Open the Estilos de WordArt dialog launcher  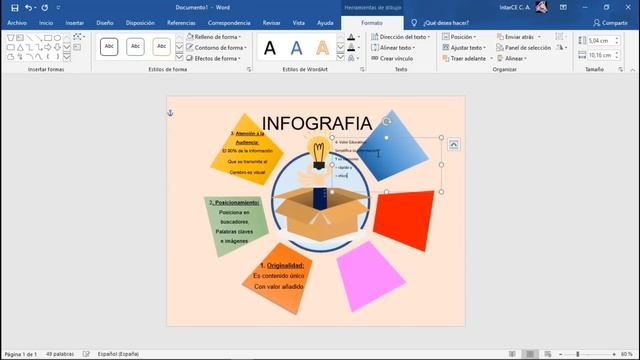(x=362, y=69)
